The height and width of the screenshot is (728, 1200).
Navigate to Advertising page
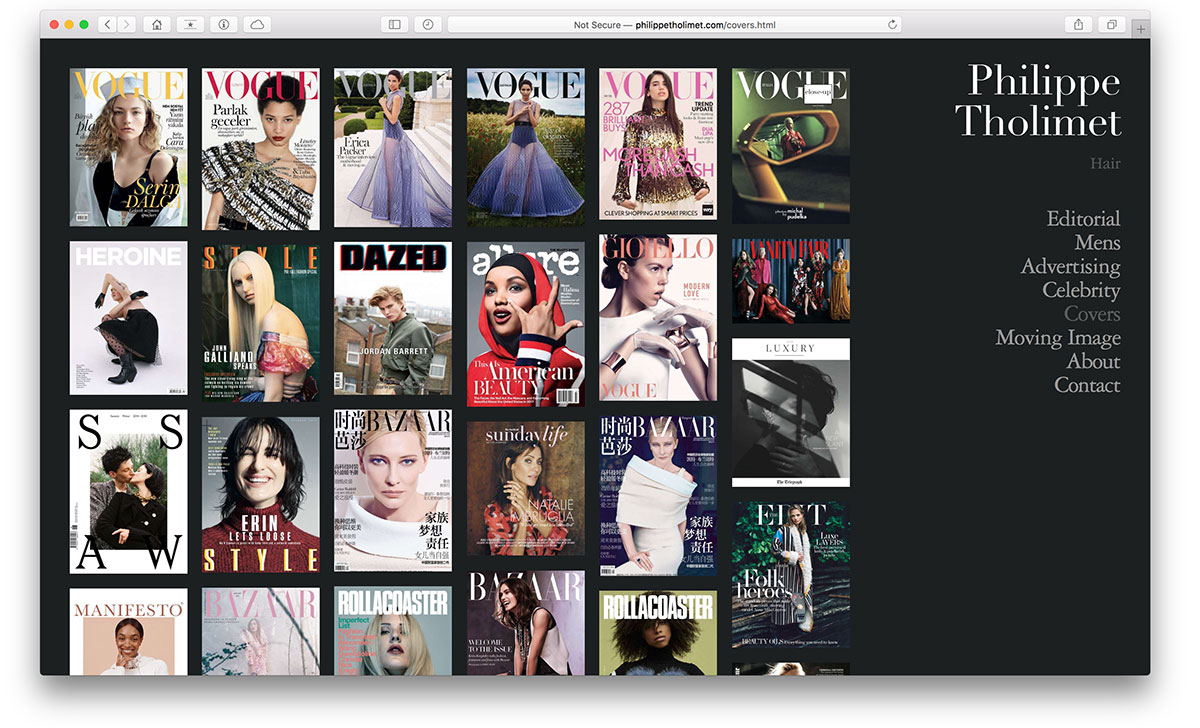(1070, 267)
